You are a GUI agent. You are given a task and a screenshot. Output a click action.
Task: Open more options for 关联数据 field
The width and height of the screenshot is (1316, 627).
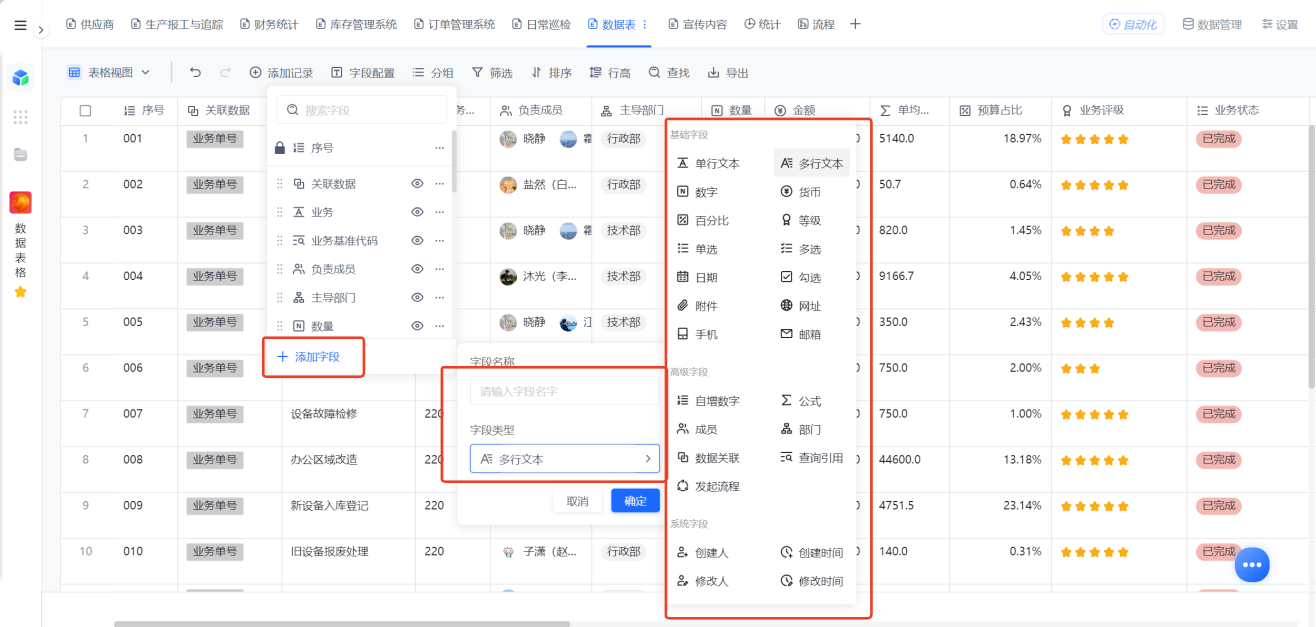(x=439, y=184)
